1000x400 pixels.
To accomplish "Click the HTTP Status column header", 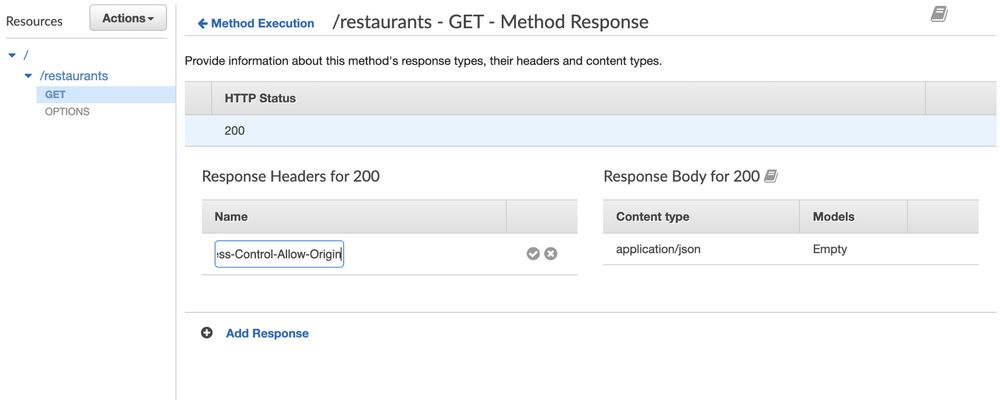I will 260,98.
